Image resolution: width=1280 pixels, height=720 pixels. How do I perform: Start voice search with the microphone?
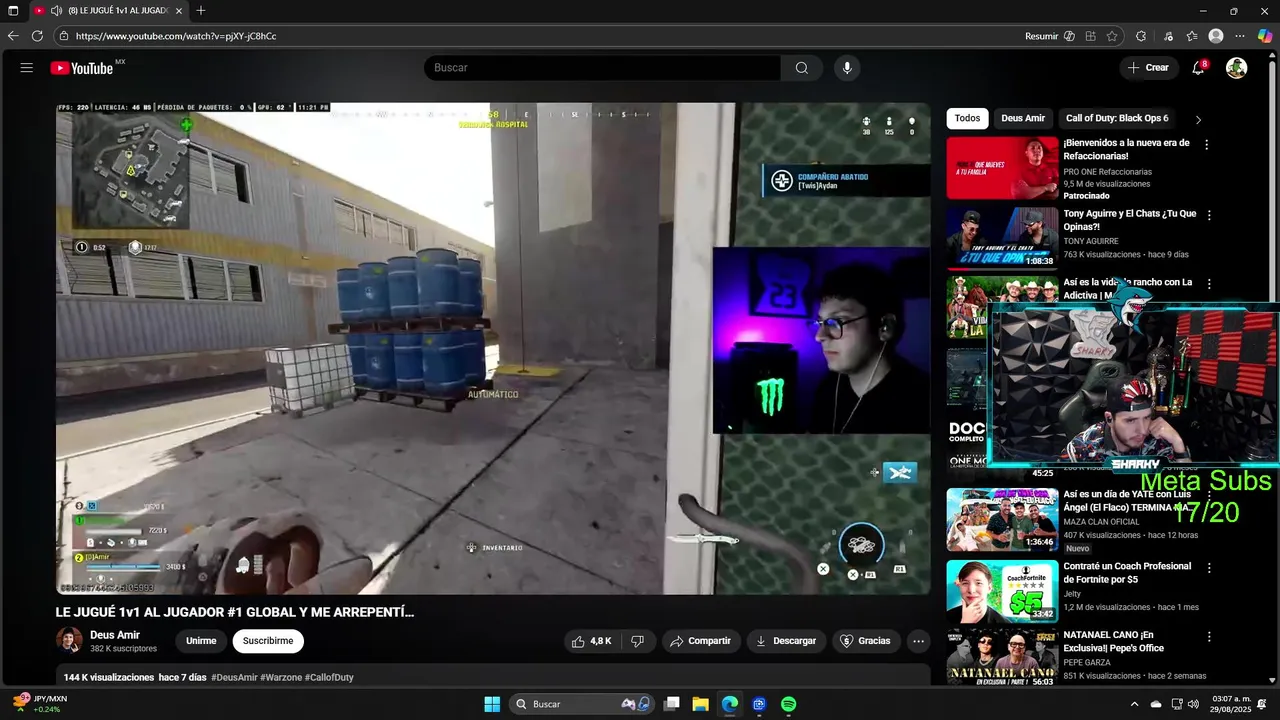(x=847, y=68)
